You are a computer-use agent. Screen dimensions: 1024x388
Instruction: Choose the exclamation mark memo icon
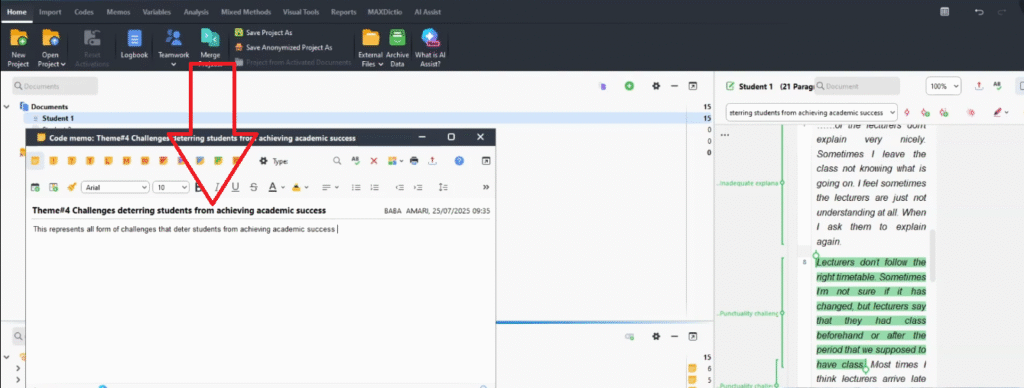pyautogui.click(x=54, y=161)
